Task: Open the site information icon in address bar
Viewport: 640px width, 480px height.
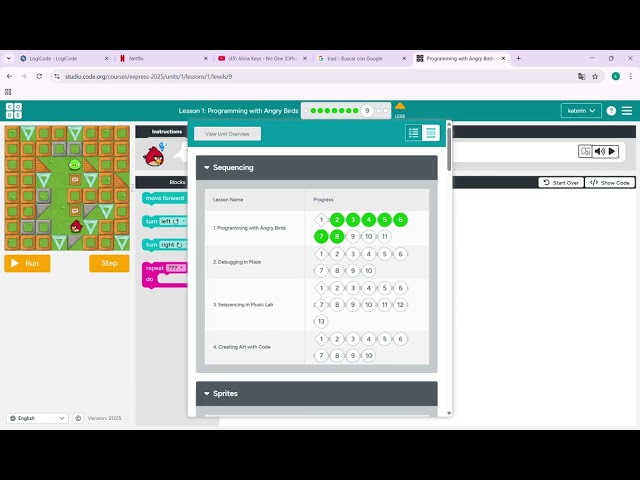Action: (57, 76)
